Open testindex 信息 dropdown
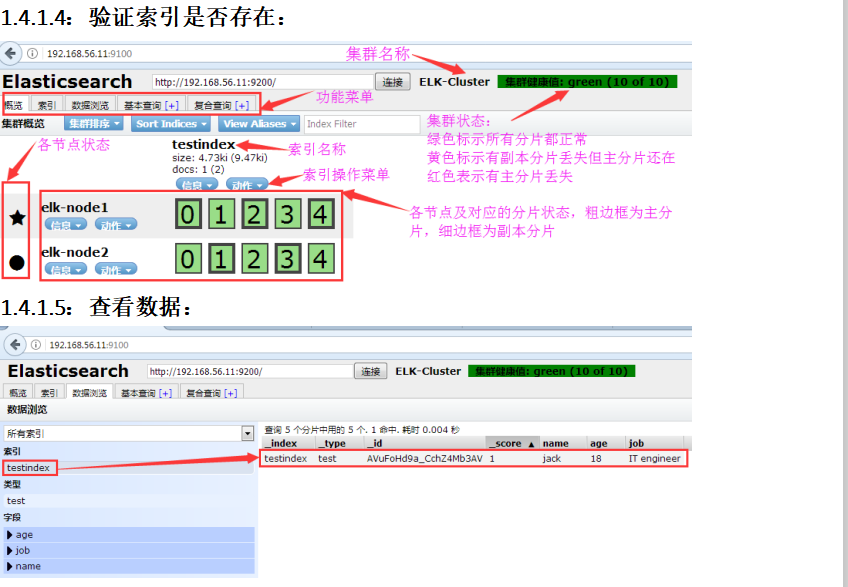 (197, 185)
